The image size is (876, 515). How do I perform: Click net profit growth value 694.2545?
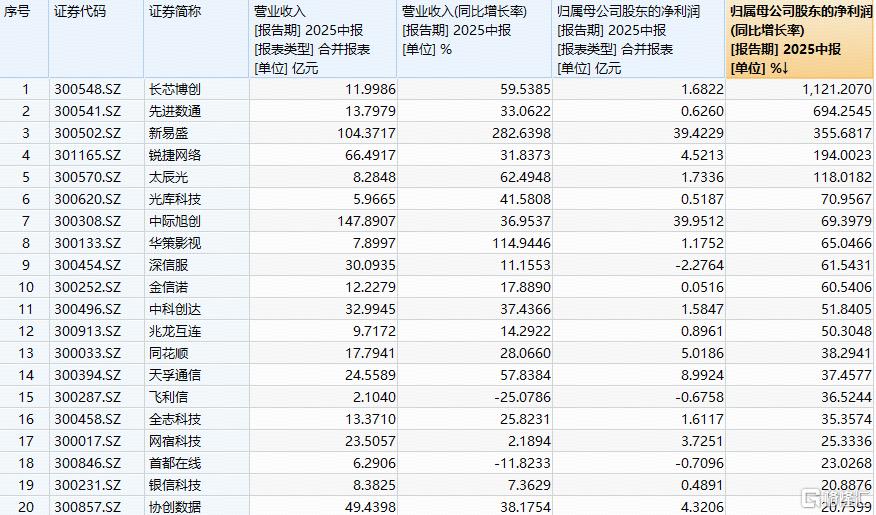pos(842,111)
